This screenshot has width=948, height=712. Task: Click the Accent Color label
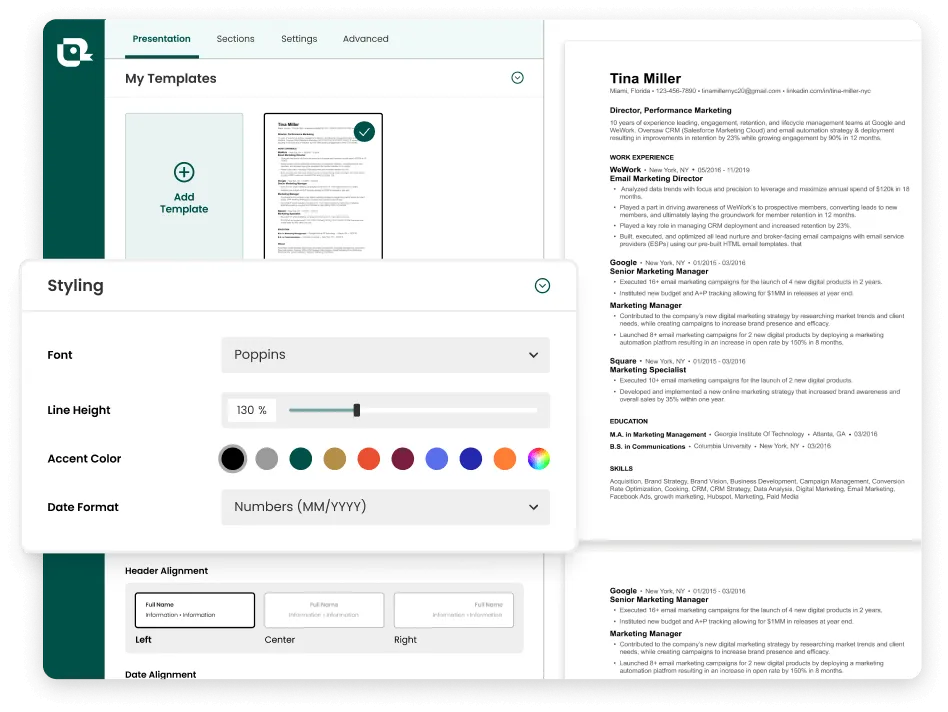[x=84, y=459]
